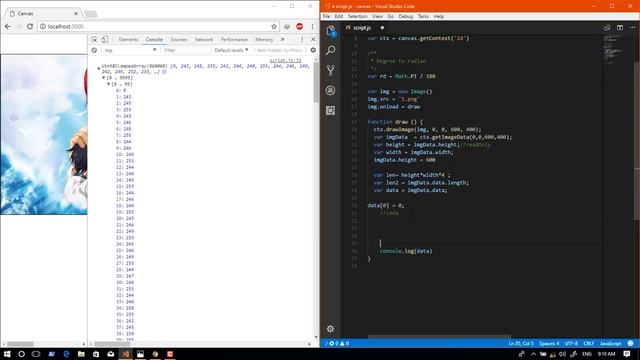
Task: Open the console context dropdown 'top'
Action: tap(130, 50)
